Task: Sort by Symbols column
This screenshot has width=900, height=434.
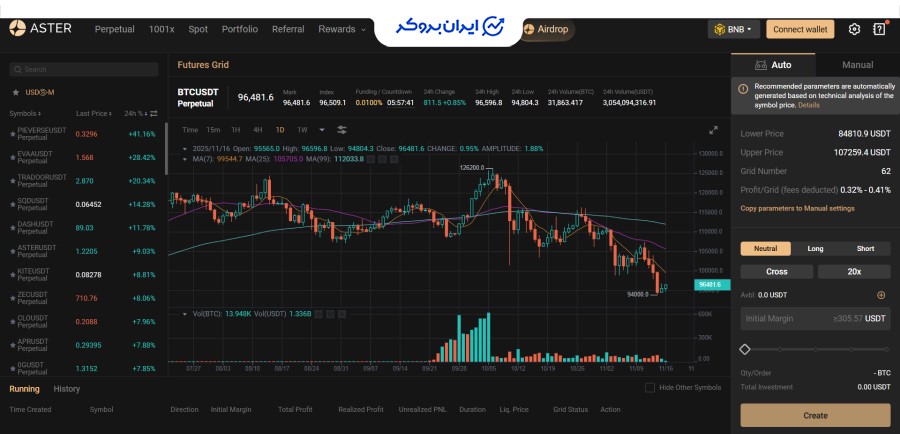Action: (x=25, y=114)
